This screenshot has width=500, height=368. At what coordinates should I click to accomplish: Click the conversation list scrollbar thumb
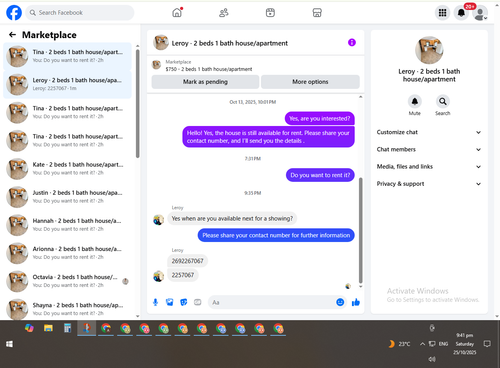138,104
